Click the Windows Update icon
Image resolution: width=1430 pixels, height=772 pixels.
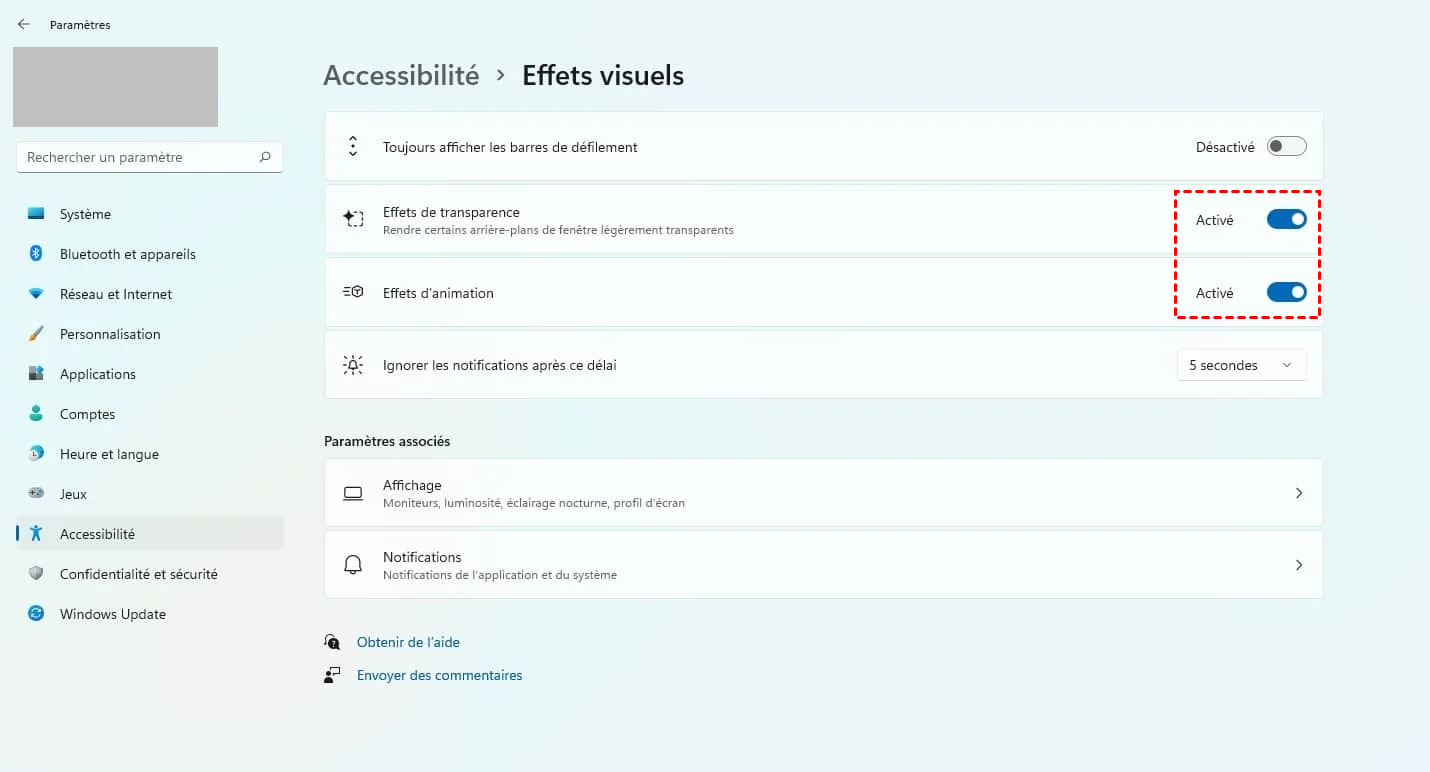(36, 614)
